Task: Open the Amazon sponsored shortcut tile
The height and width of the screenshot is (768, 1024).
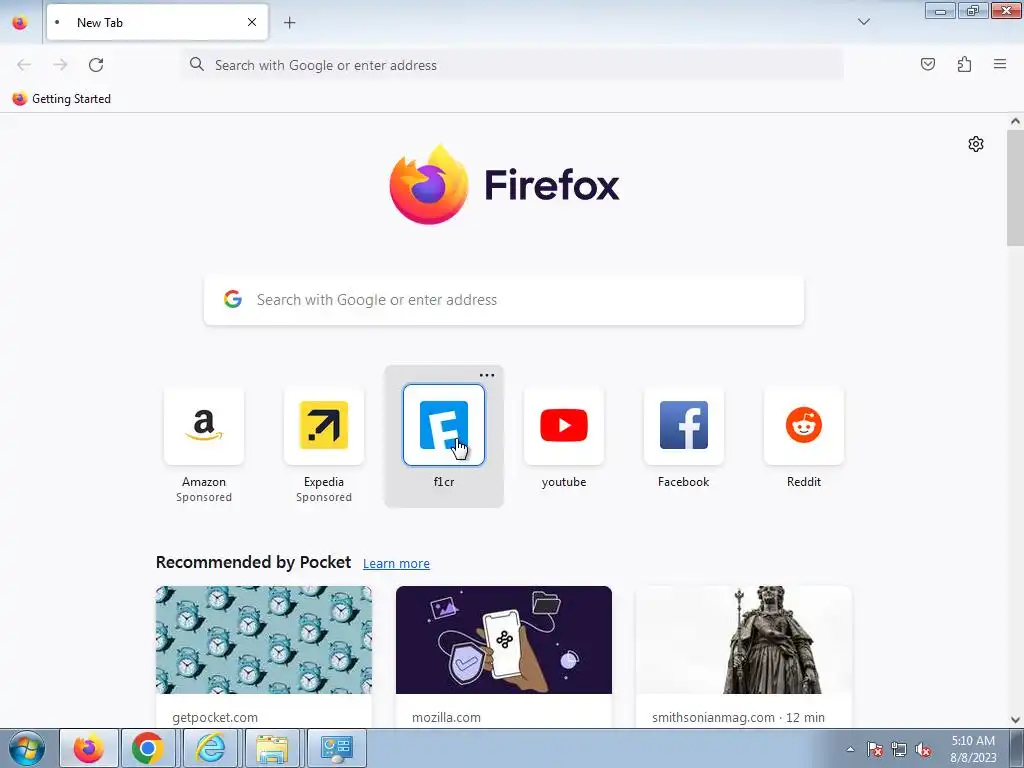Action: point(204,426)
